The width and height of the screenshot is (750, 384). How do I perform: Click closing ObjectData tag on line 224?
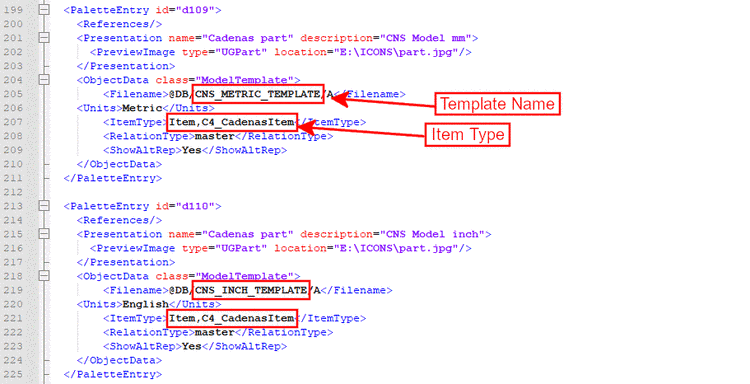(119, 361)
